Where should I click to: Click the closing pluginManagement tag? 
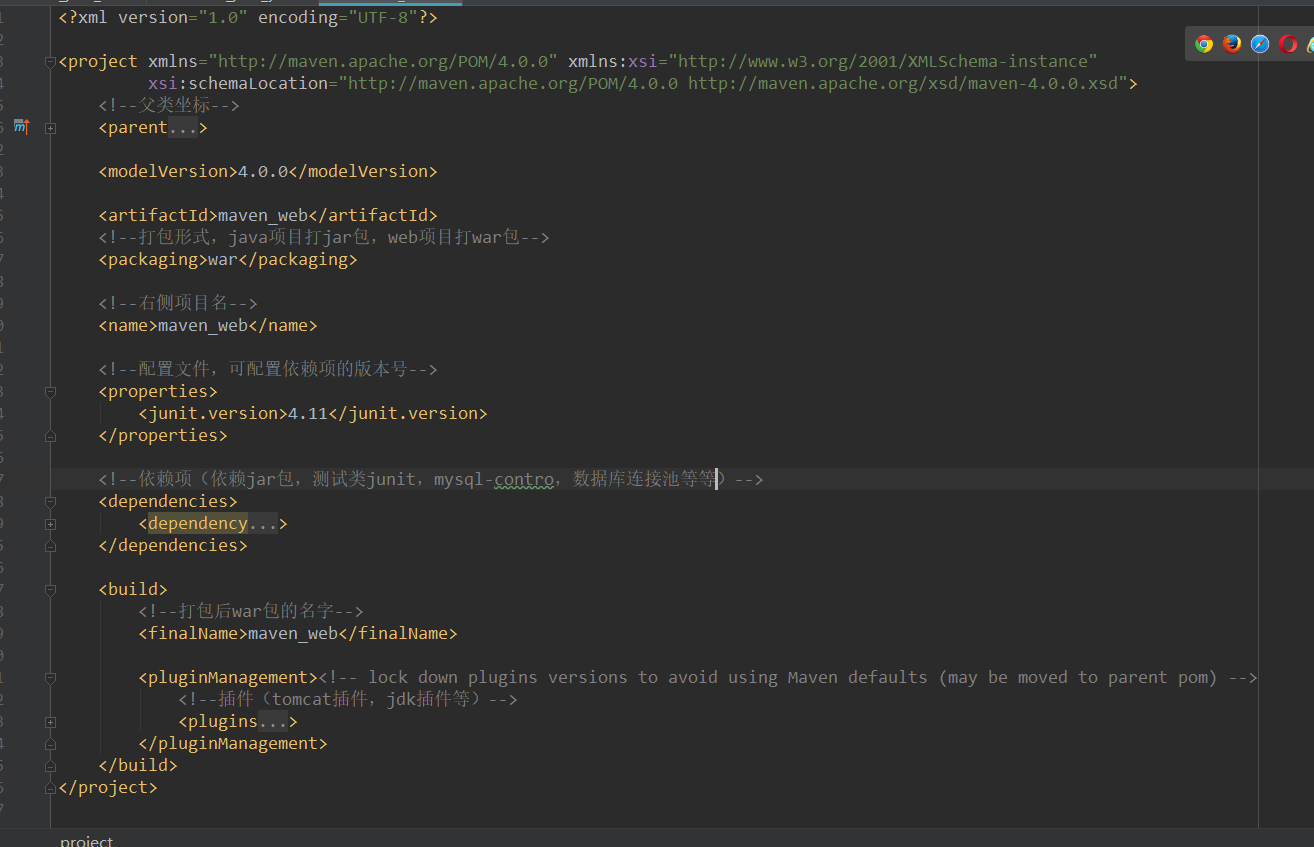(x=233, y=744)
